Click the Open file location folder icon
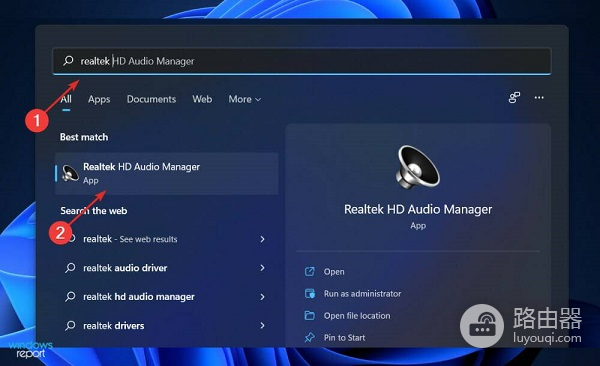Image resolution: width=600 pixels, height=366 pixels. tap(310, 315)
